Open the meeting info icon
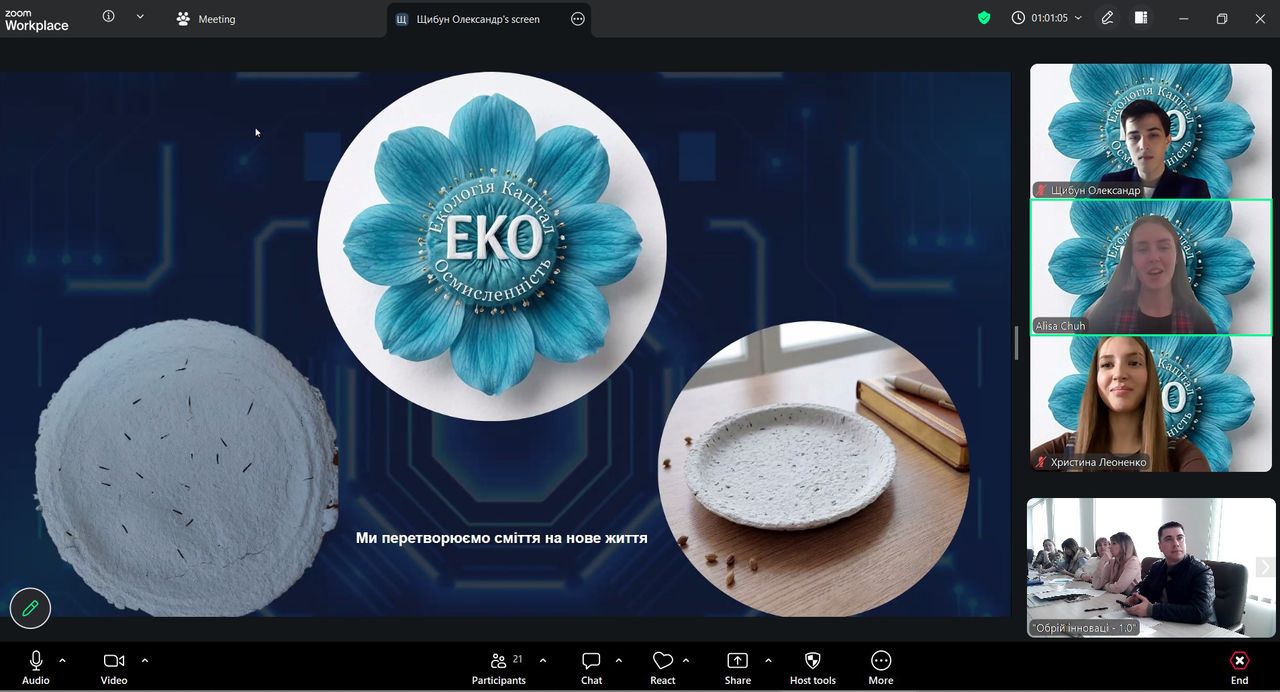This screenshot has width=1280, height=692. pos(109,17)
